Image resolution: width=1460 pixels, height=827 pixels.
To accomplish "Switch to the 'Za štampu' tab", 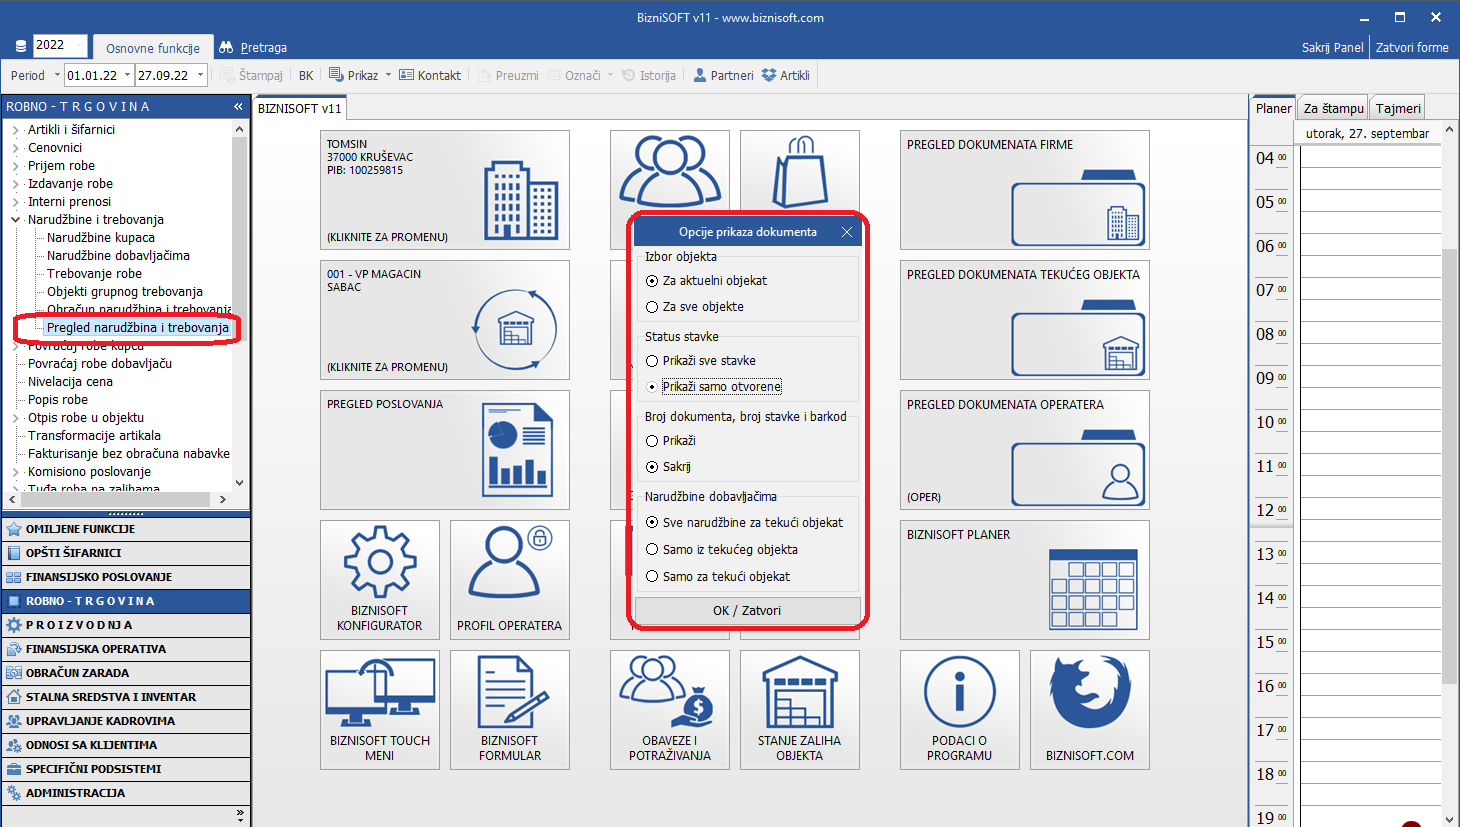I will [x=1333, y=108].
